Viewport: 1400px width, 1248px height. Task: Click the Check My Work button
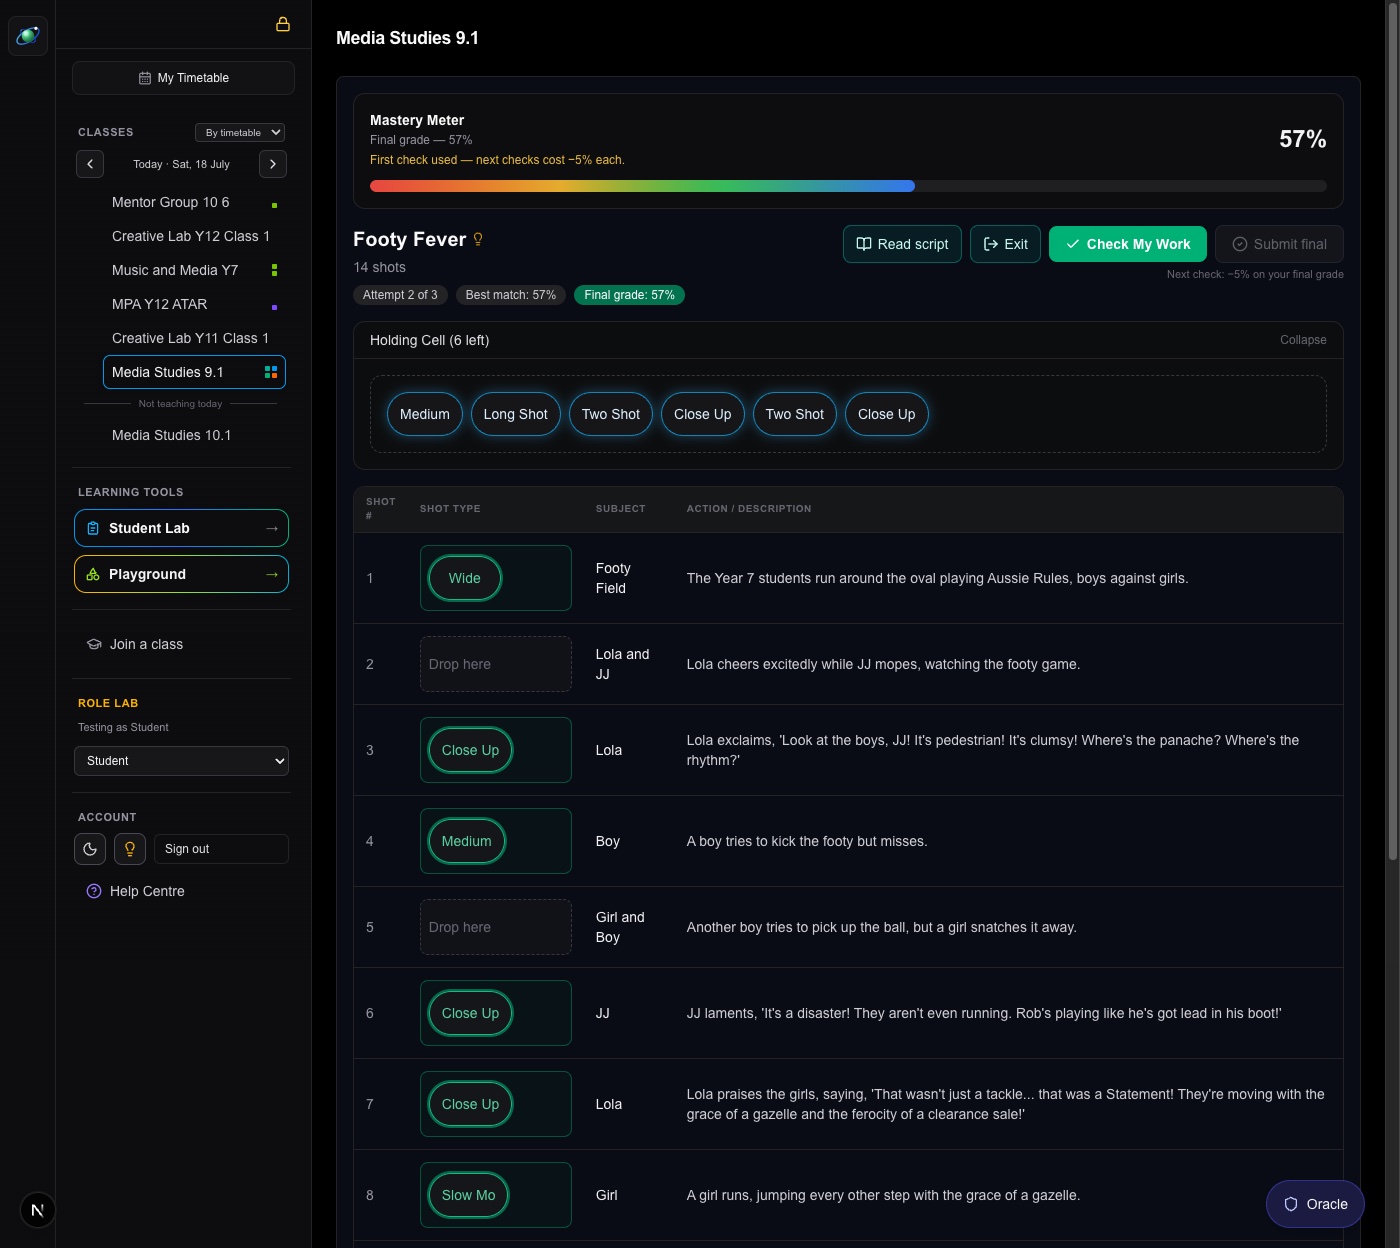point(1128,244)
